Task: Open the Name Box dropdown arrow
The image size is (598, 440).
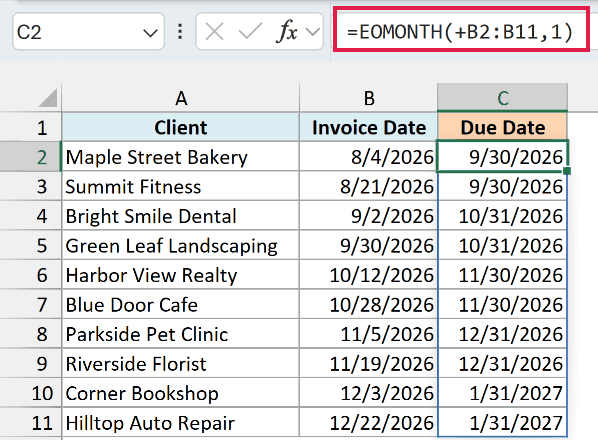Action: click(150, 33)
